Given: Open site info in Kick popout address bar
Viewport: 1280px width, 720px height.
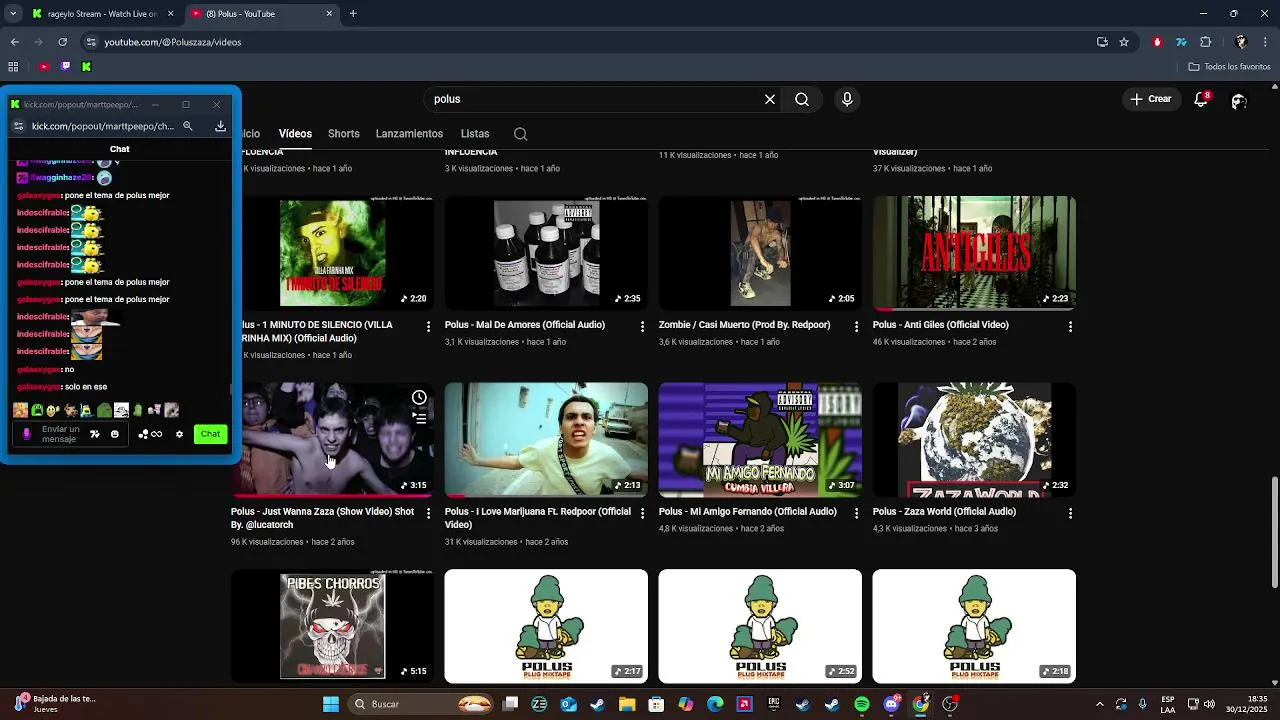Looking at the screenshot, I should click(x=18, y=126).
